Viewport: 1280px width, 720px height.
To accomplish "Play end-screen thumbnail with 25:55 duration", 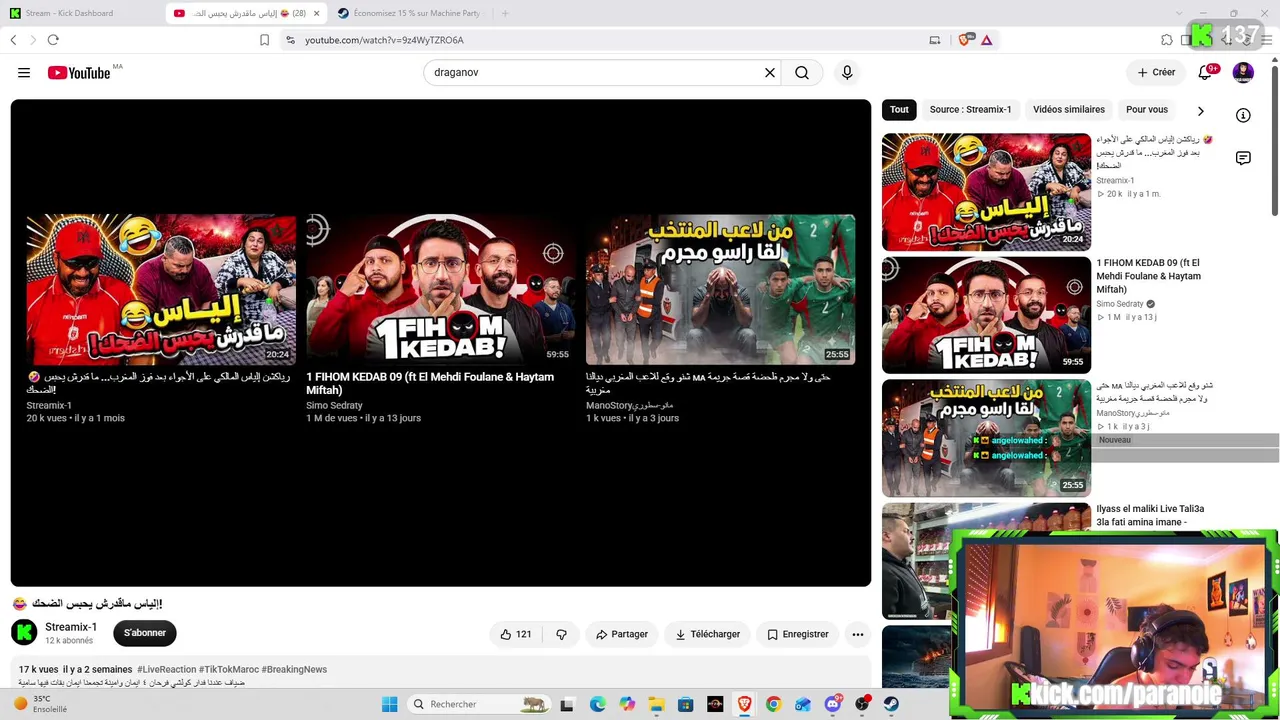I will click(x=720, y=289).
